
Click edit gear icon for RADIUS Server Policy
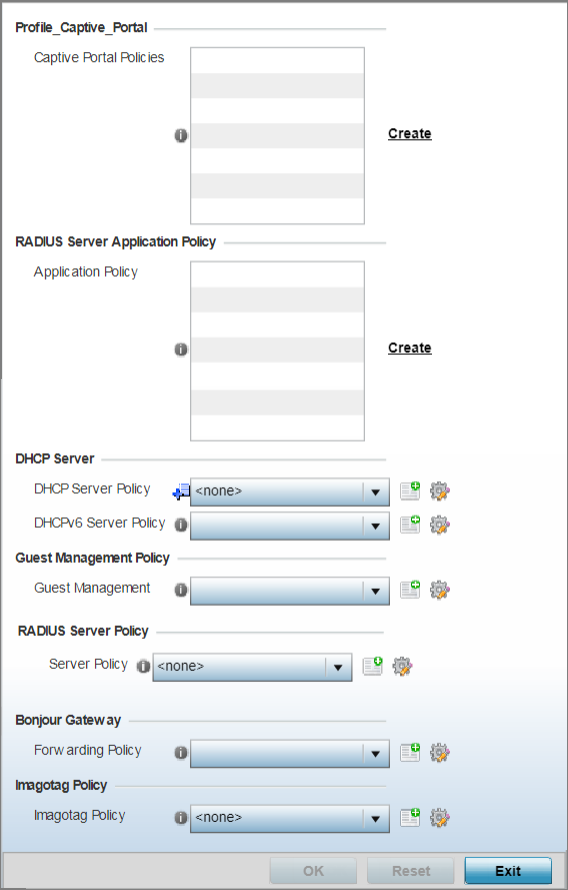coord(402,666)
